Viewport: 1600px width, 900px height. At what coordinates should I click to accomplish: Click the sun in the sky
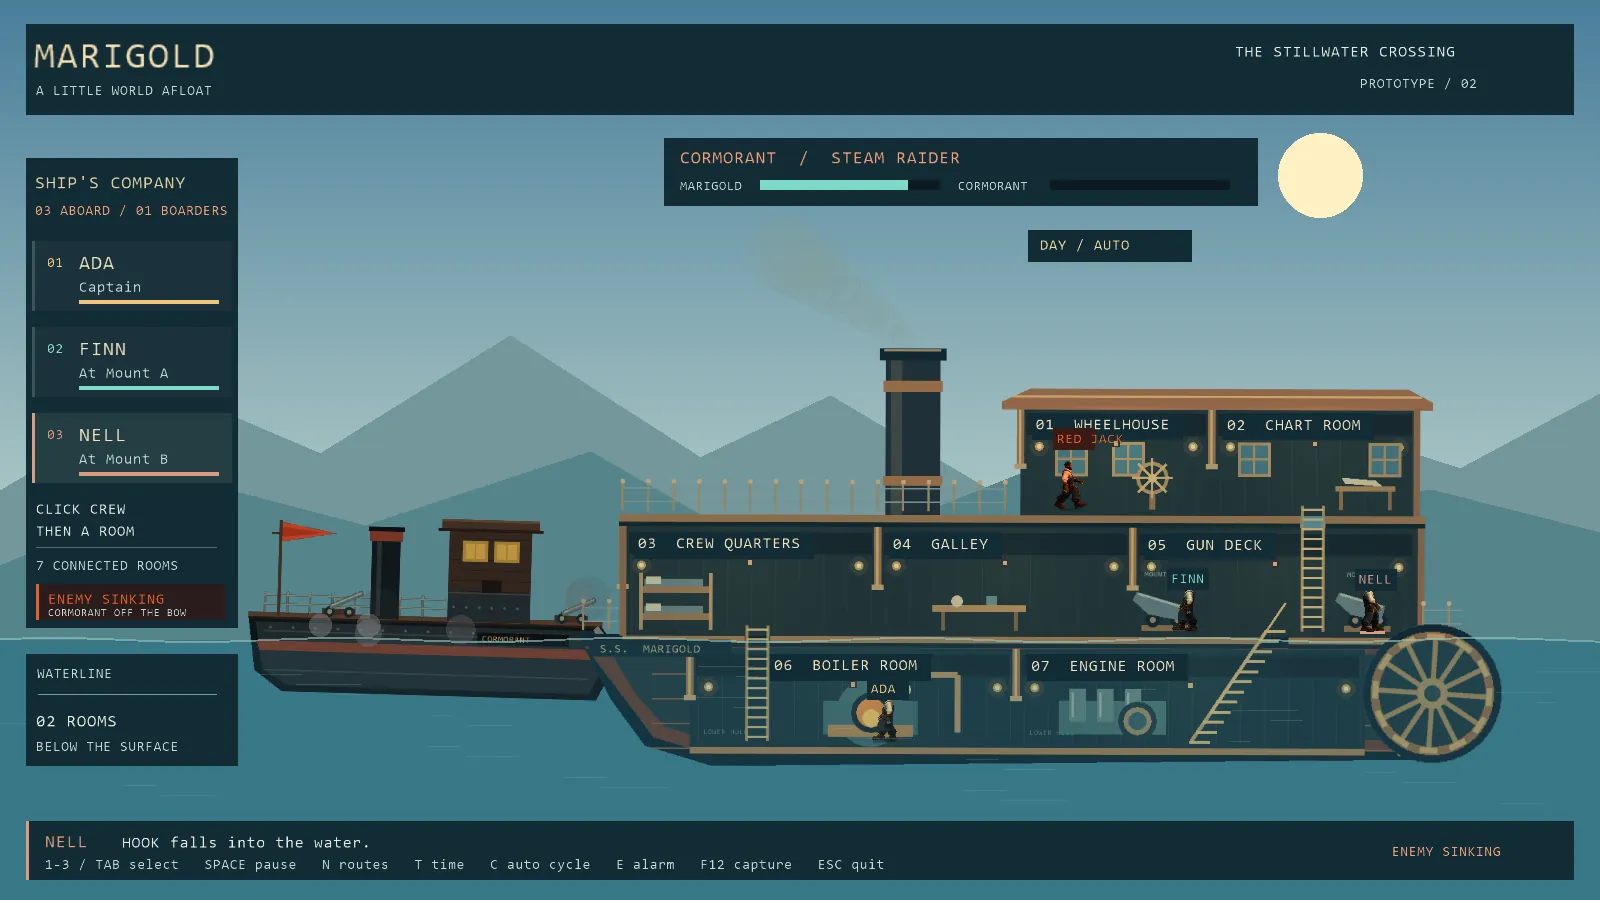click(1320, 175)
